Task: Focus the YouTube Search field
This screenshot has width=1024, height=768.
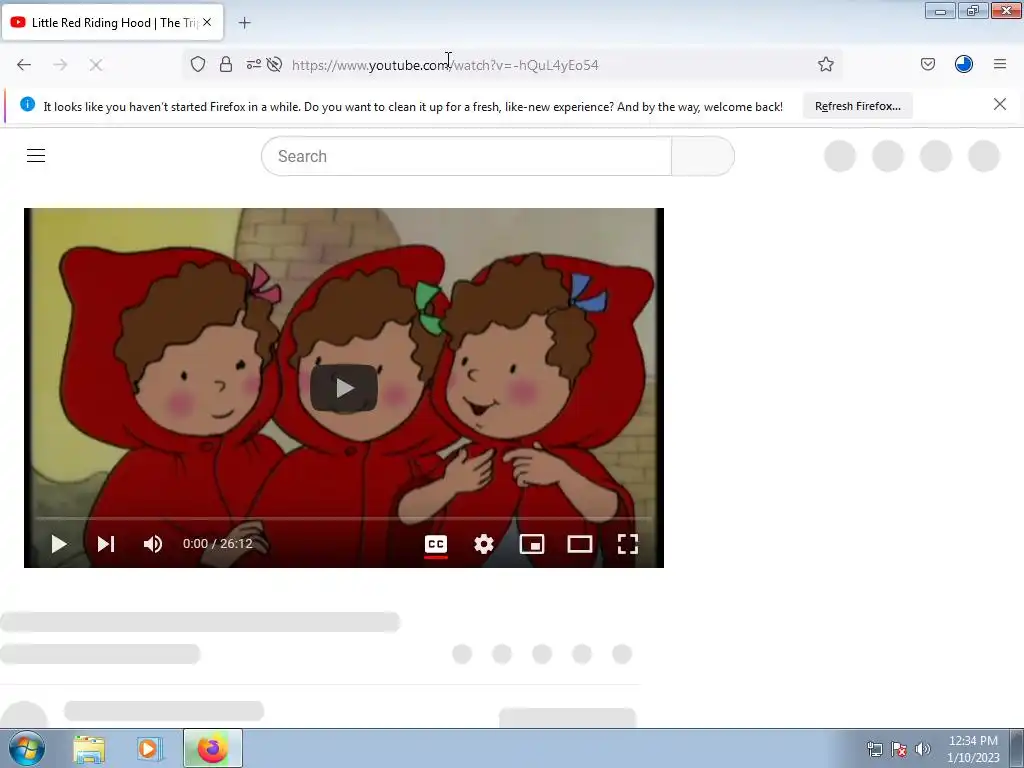Action: [x=466, y=156]
